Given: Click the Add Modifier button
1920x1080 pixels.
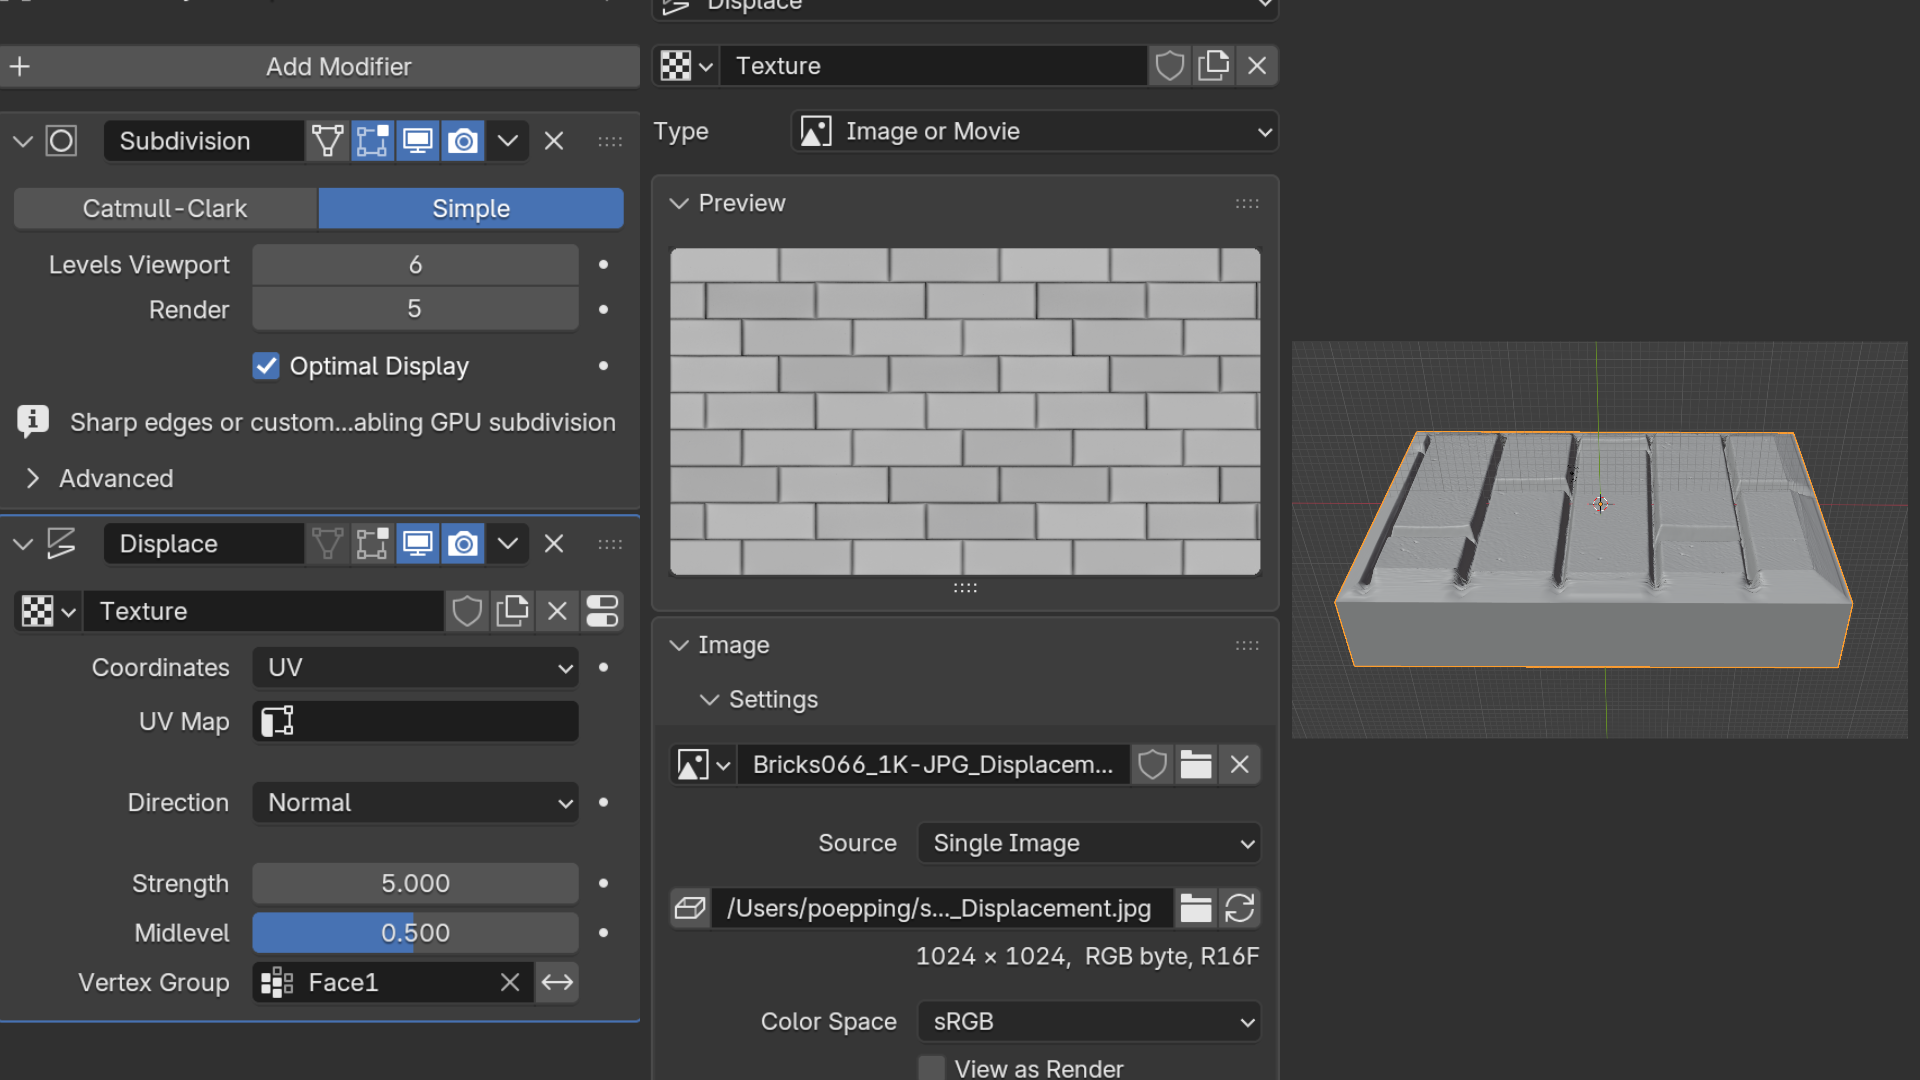Looking at the screenshot, I should click(319, 67).
